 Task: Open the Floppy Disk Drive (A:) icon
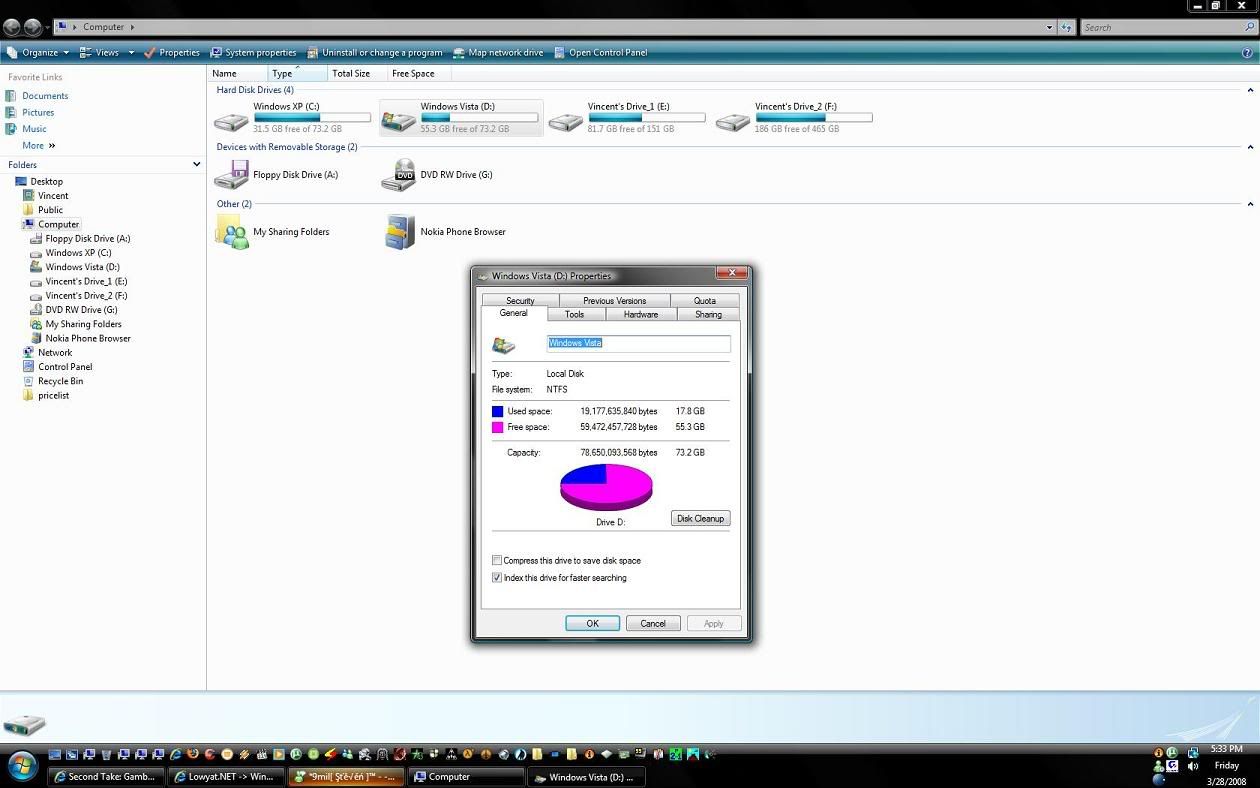point(232,176)
